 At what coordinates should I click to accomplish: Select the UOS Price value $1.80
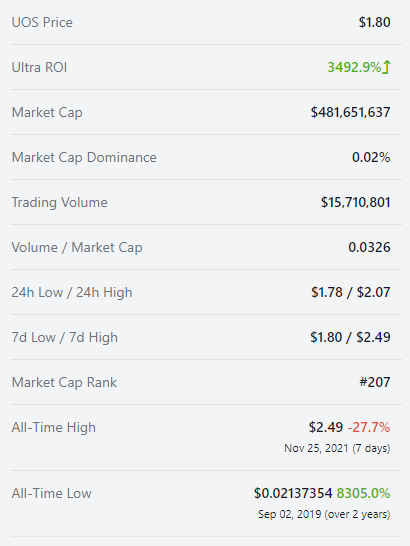tap(374, 22)
